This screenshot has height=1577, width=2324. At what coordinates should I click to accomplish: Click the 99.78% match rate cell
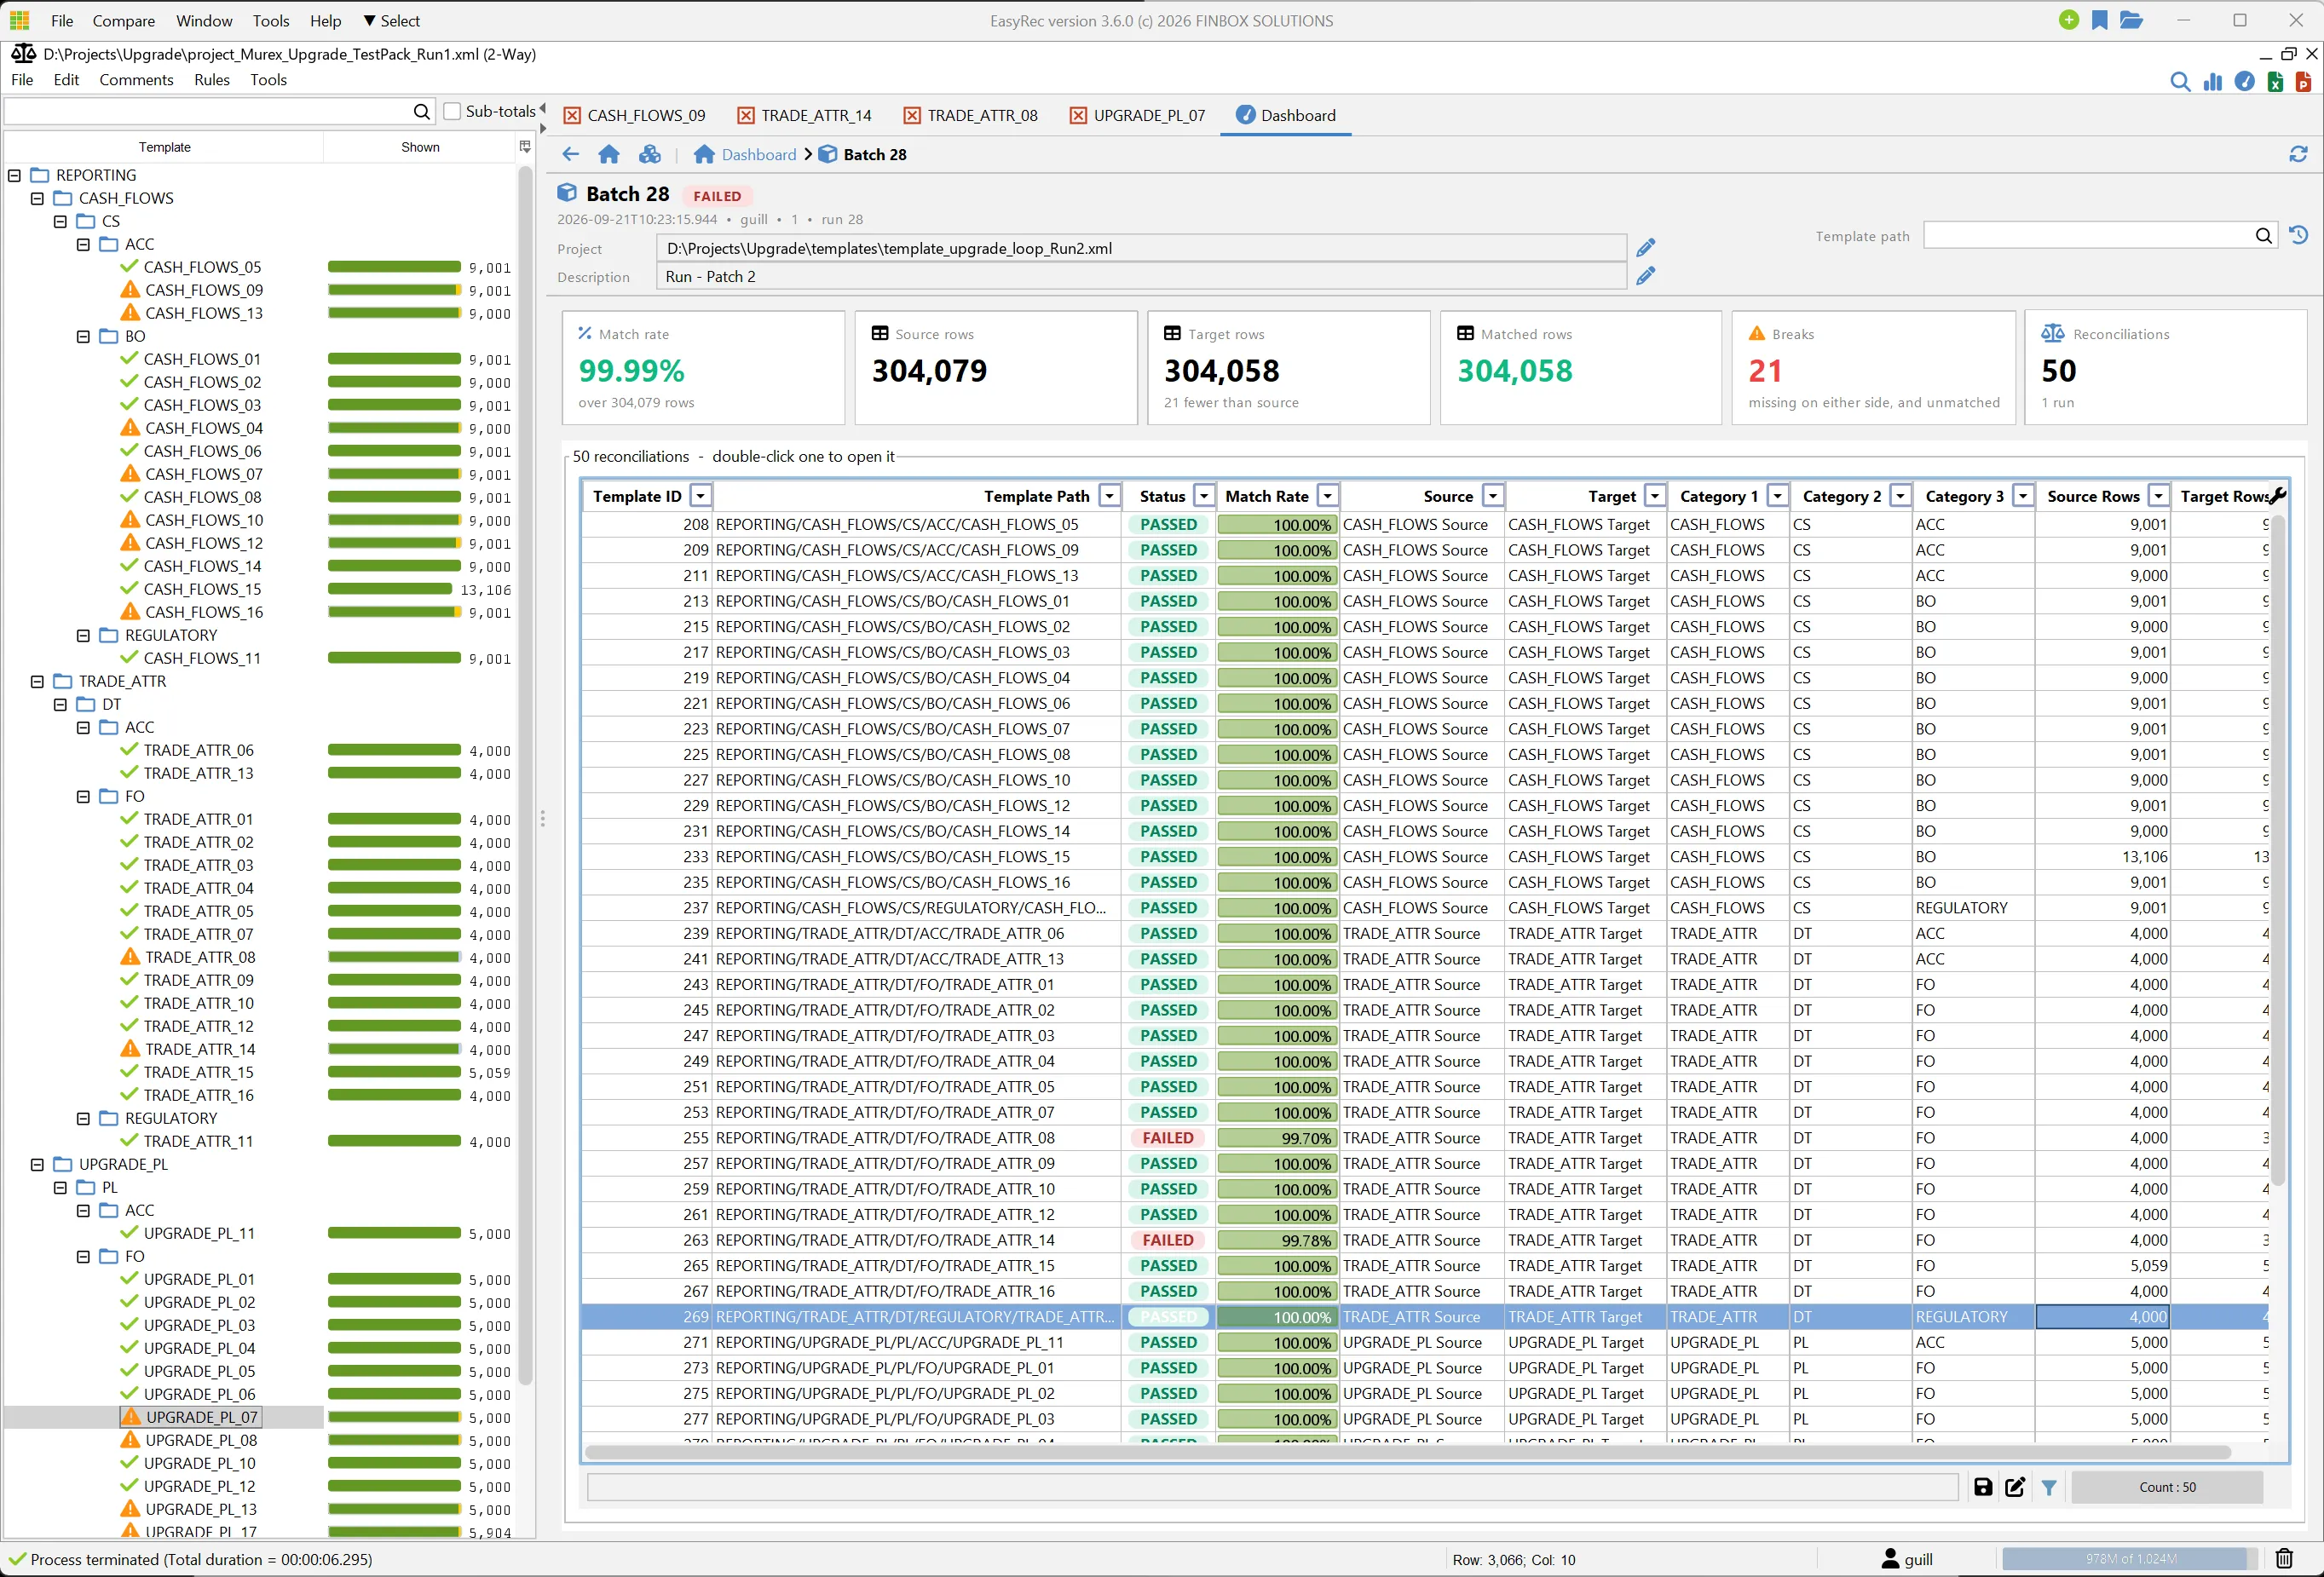pos(1277,1240)
